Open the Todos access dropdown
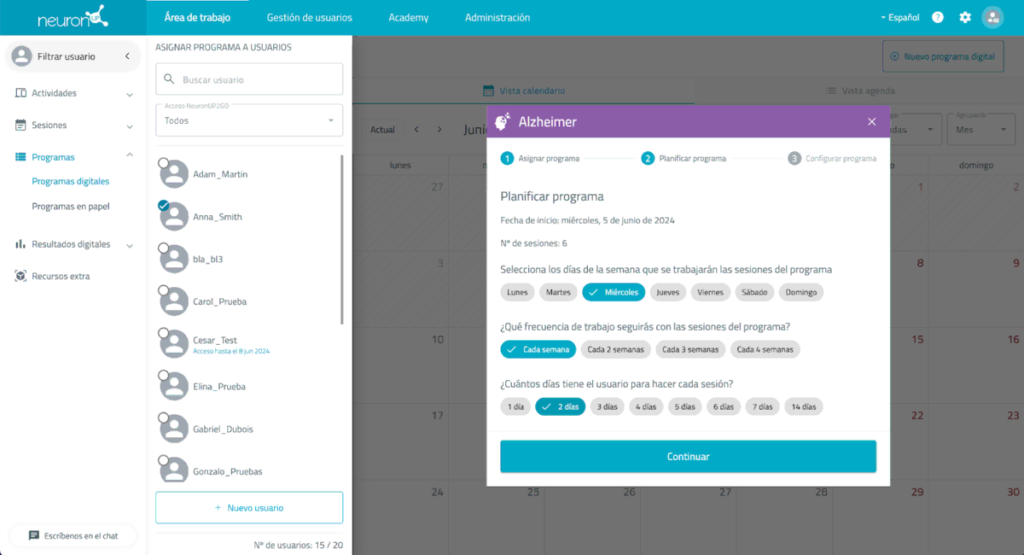This screenshot has height=555, width=1024. [x=249, y=121]
